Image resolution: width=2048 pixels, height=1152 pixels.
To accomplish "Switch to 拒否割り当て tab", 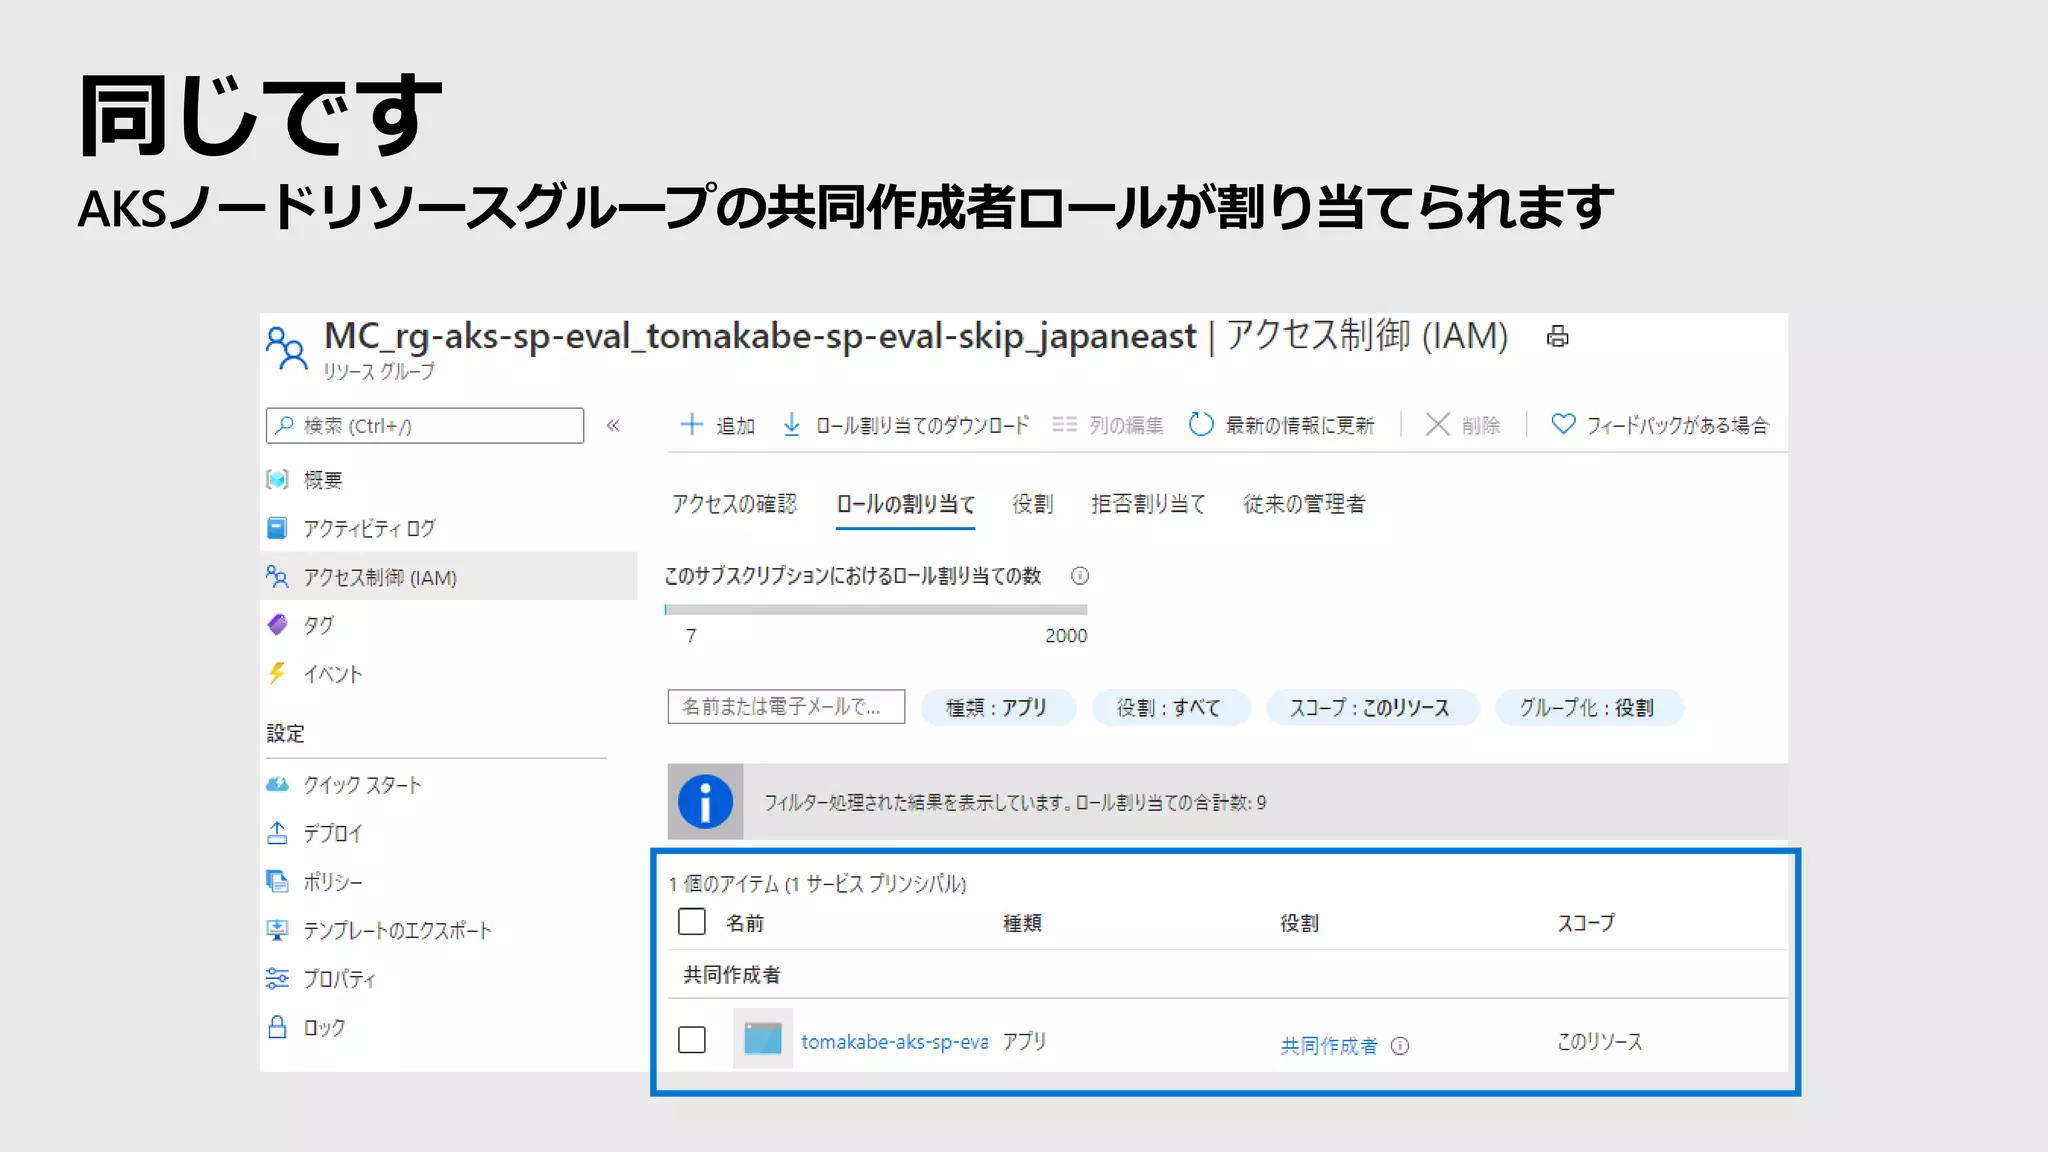I will (x=1148, y=504).
